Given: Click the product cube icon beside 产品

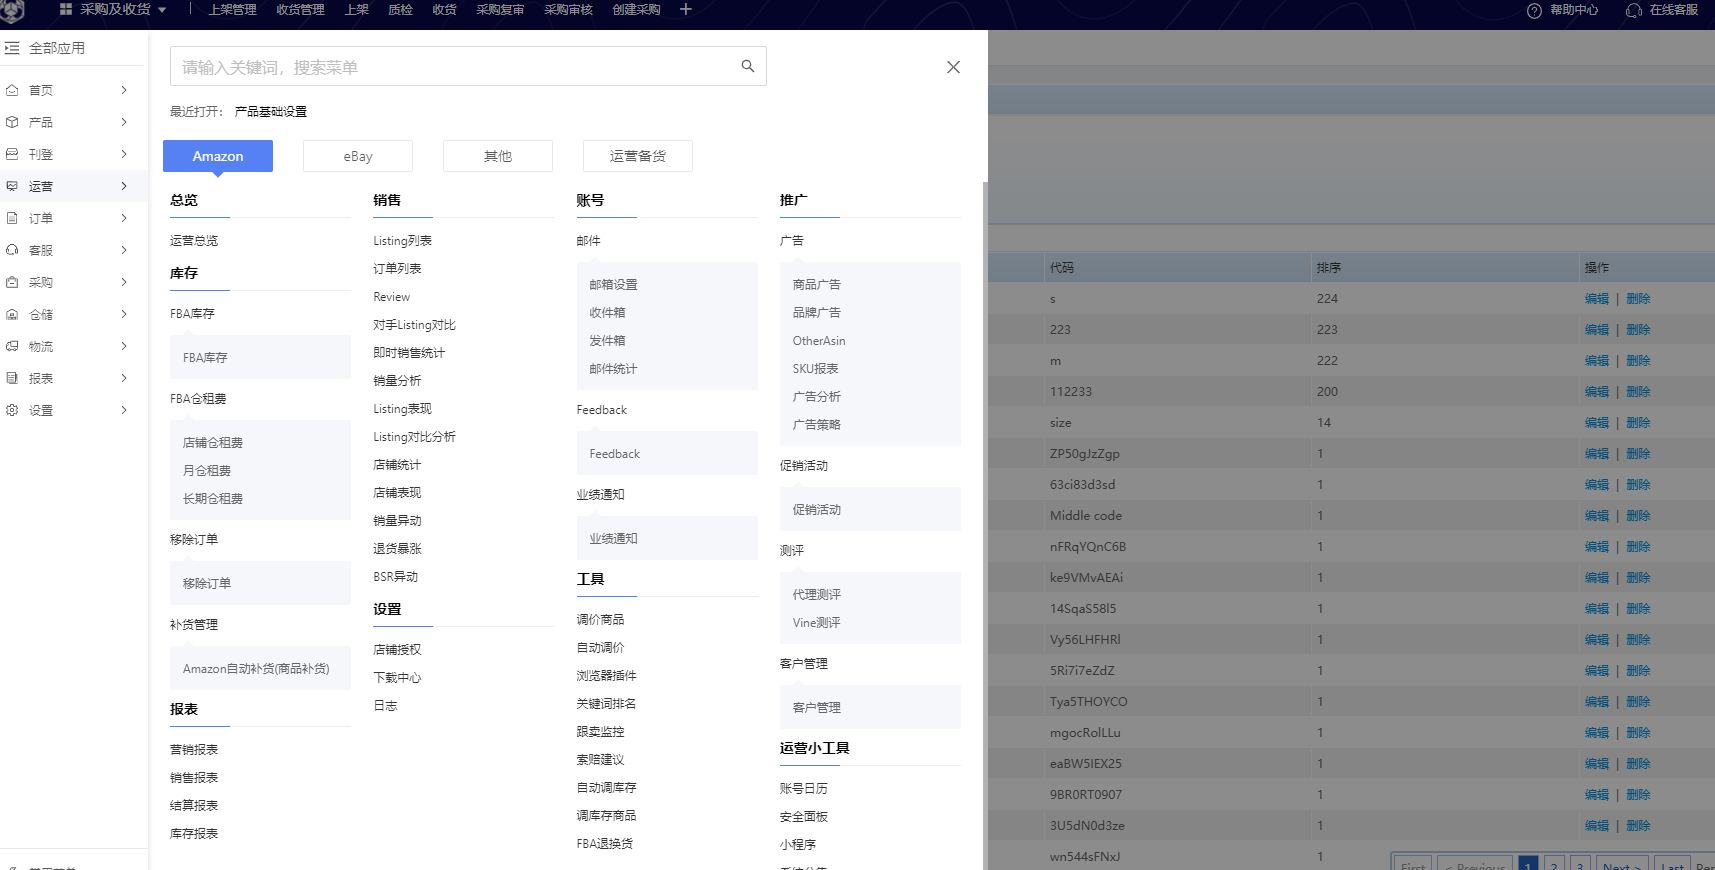Looking at the screenshot, I should (x=12, y=122).
